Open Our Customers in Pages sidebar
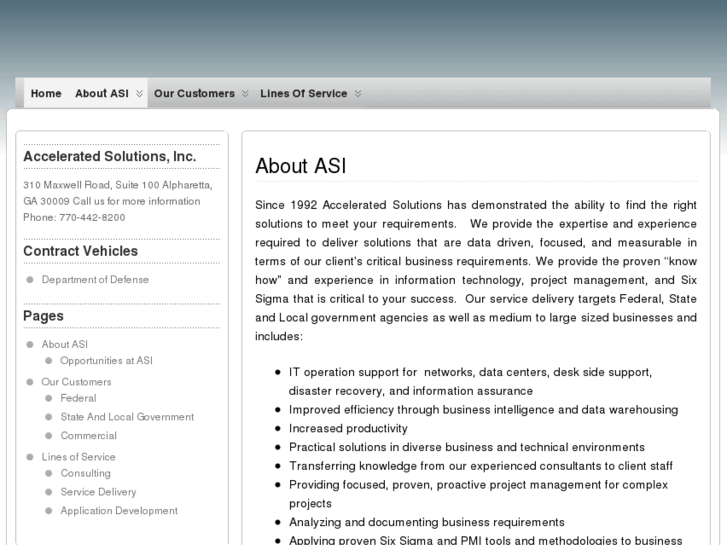This screenshot has width=727, height=545. pyautogui.click(x=77, y=382)
